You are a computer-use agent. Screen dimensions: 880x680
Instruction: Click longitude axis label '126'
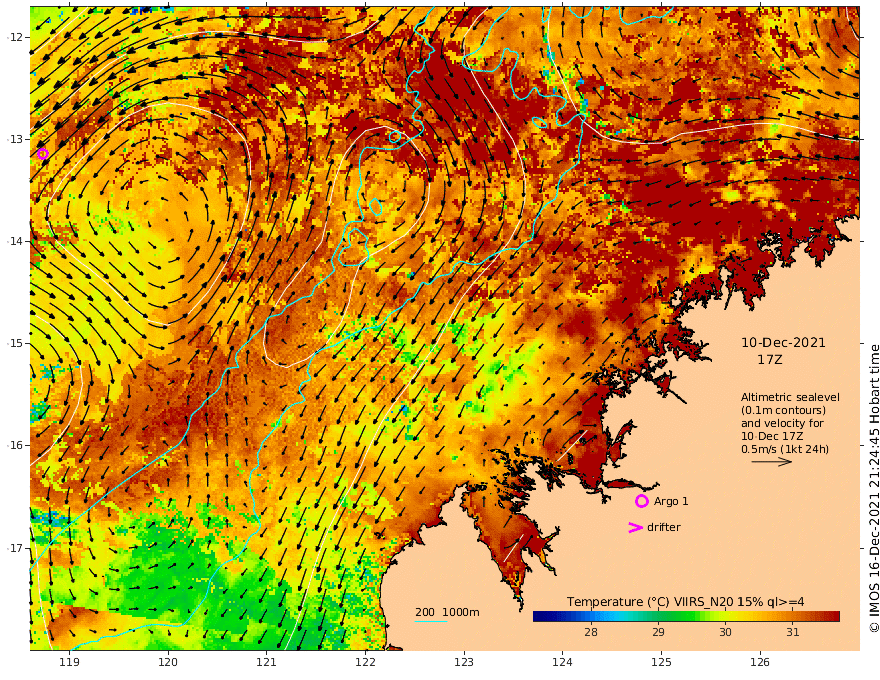(x=760, y=662)
